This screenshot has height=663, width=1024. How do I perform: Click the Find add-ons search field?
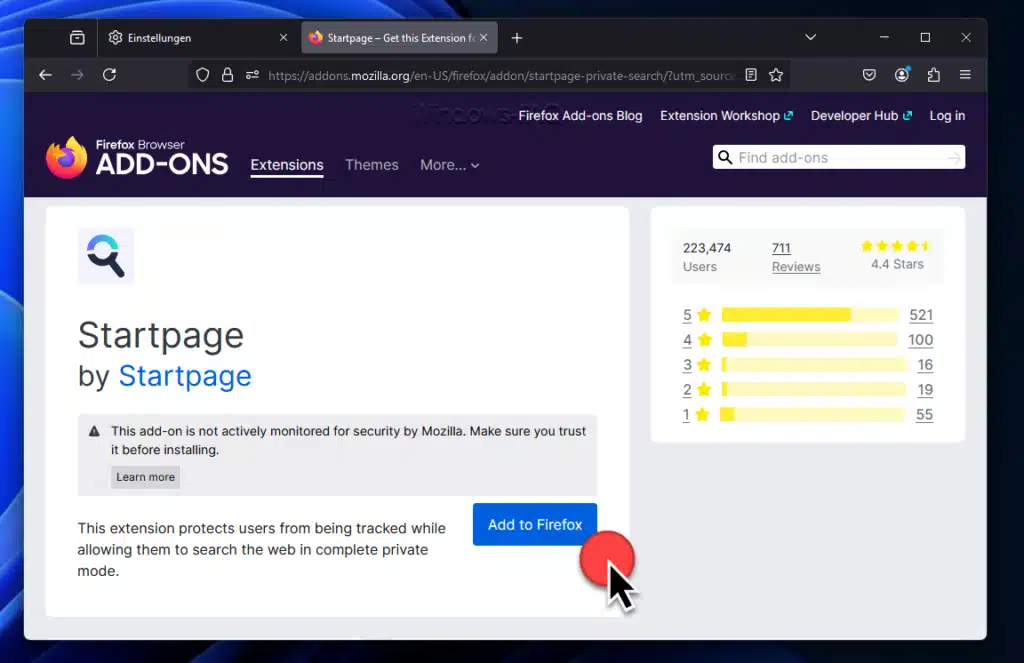pyautogui.click(x=840, y=157)
